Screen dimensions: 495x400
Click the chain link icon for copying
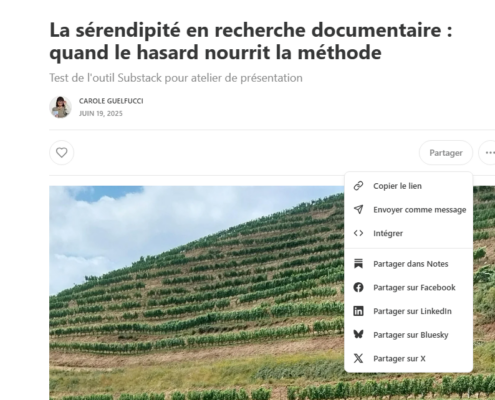pyautogui.click(x=358, y=186)
